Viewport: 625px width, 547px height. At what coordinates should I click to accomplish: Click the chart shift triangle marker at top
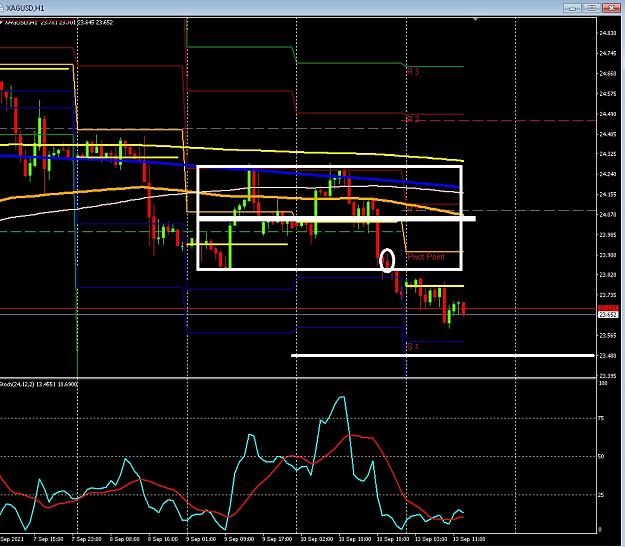click(x=475, y=19)
